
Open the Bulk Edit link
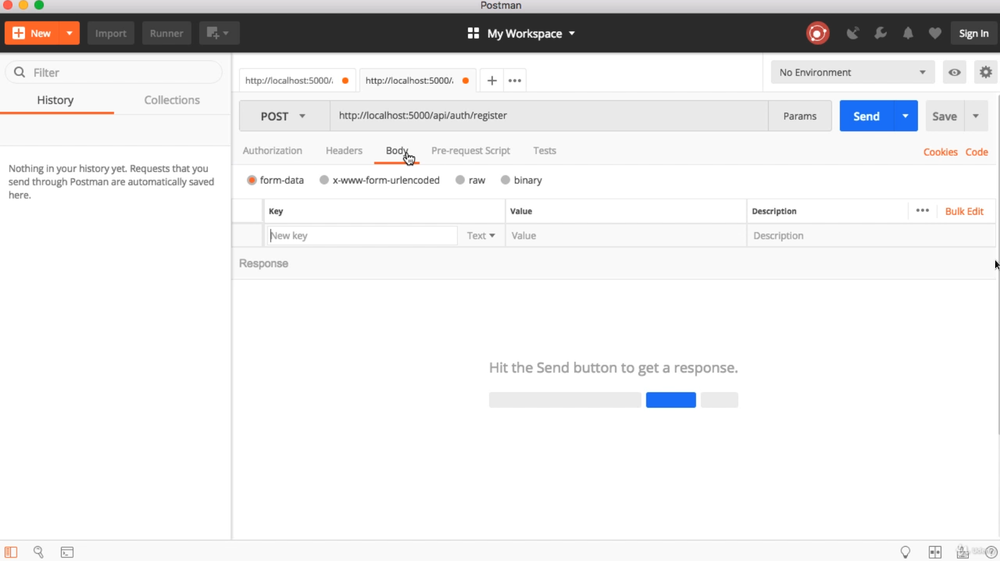point(964,211)
